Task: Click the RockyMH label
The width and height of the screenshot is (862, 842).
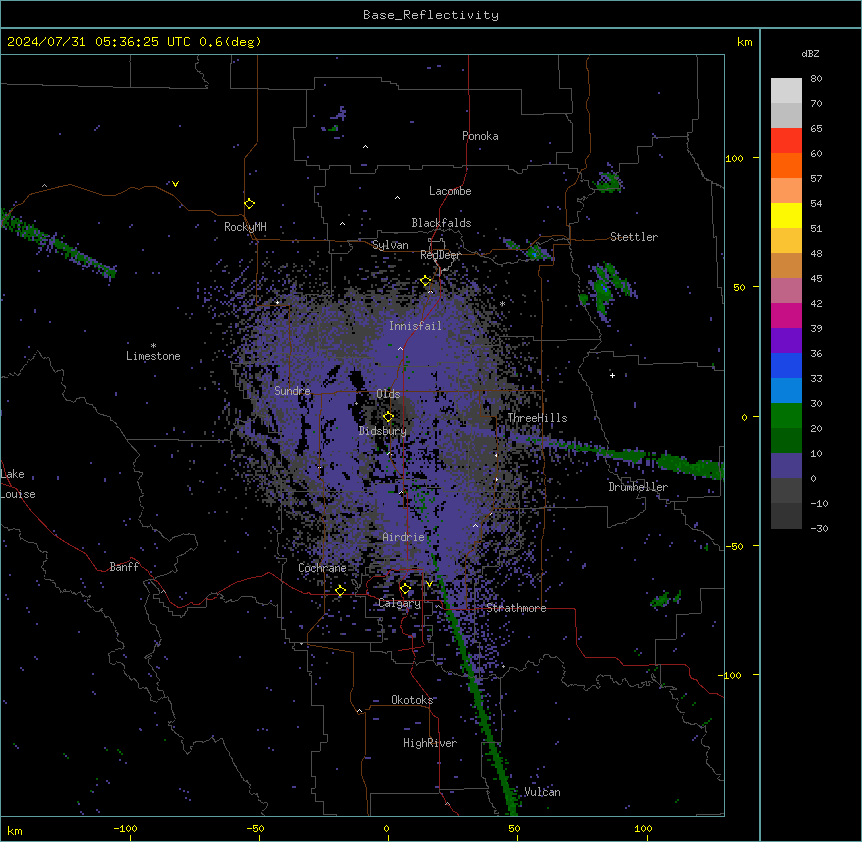Action: coord(245,227)
